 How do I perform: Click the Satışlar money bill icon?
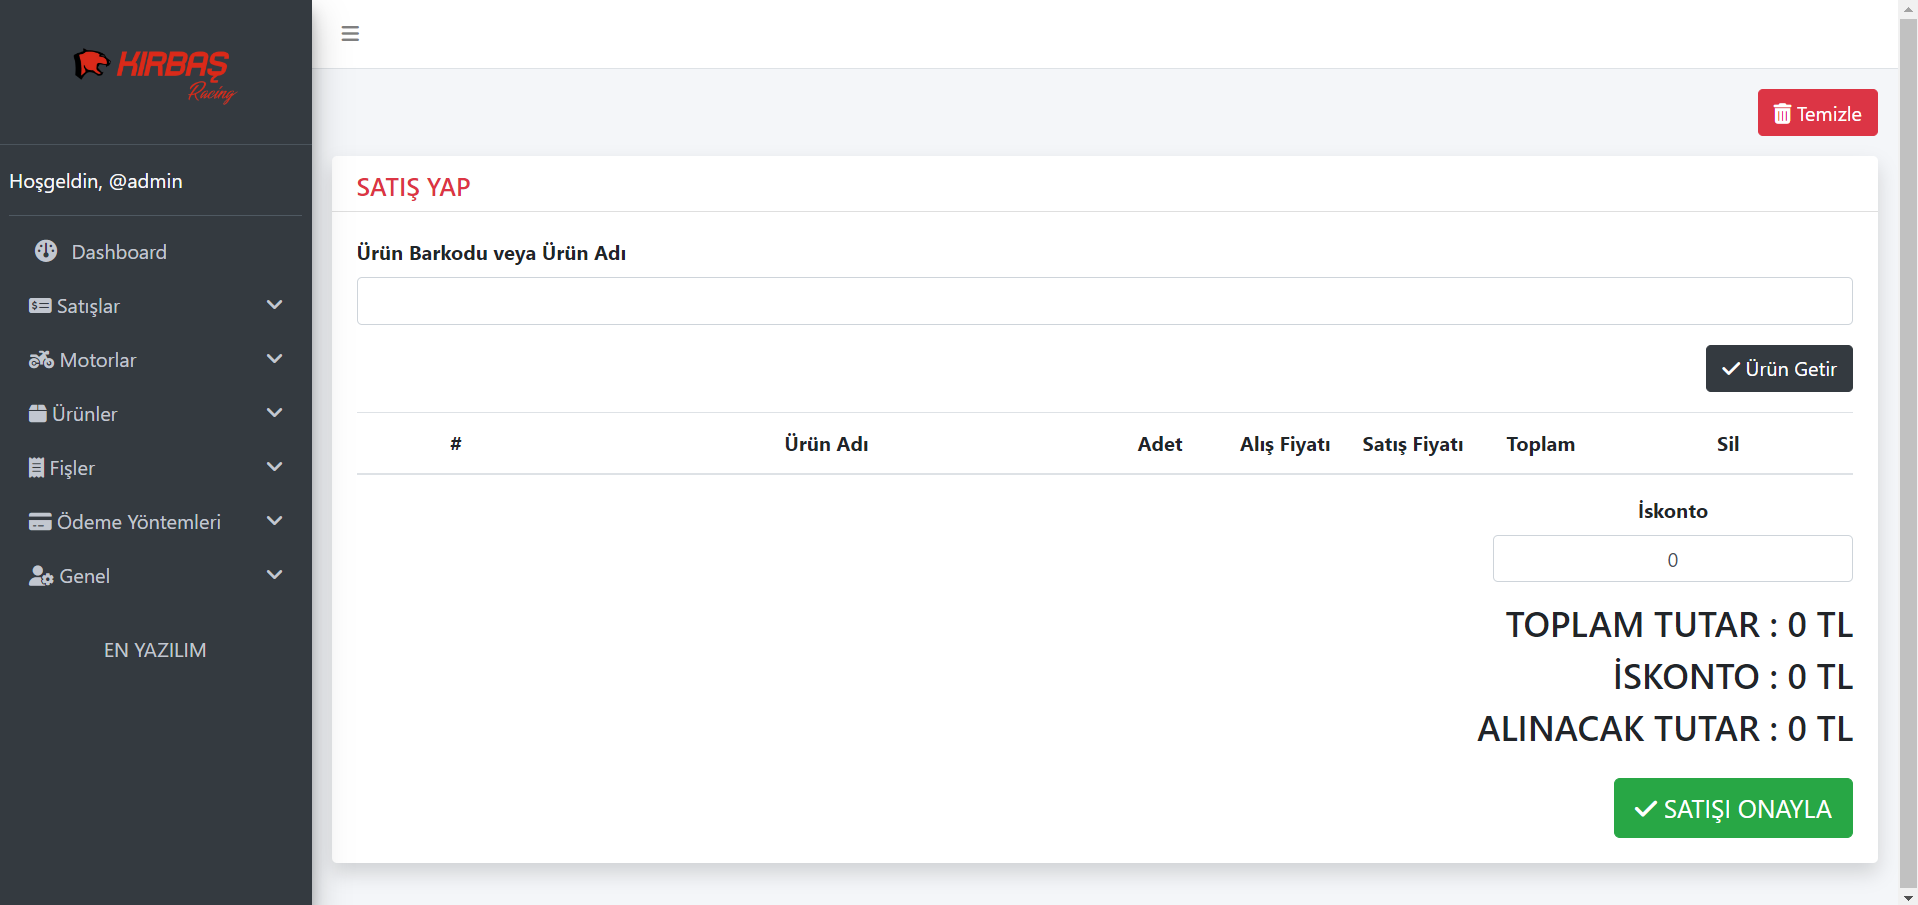tap(40, 306)
